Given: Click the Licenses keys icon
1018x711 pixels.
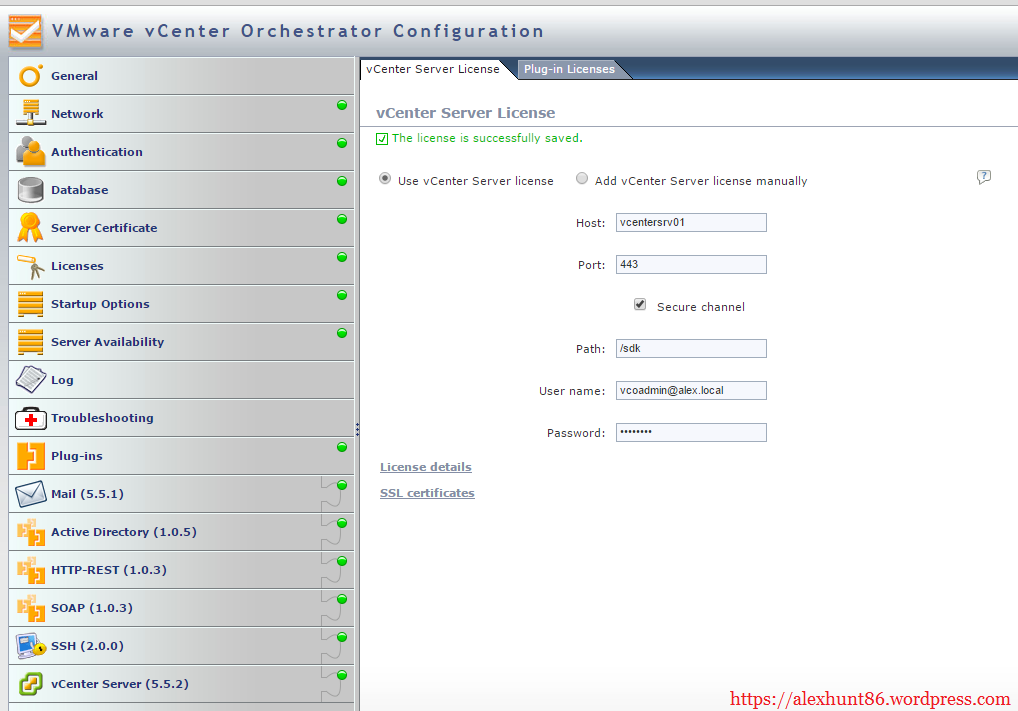Looking at the screenshot, I should [x=31, y=266].
